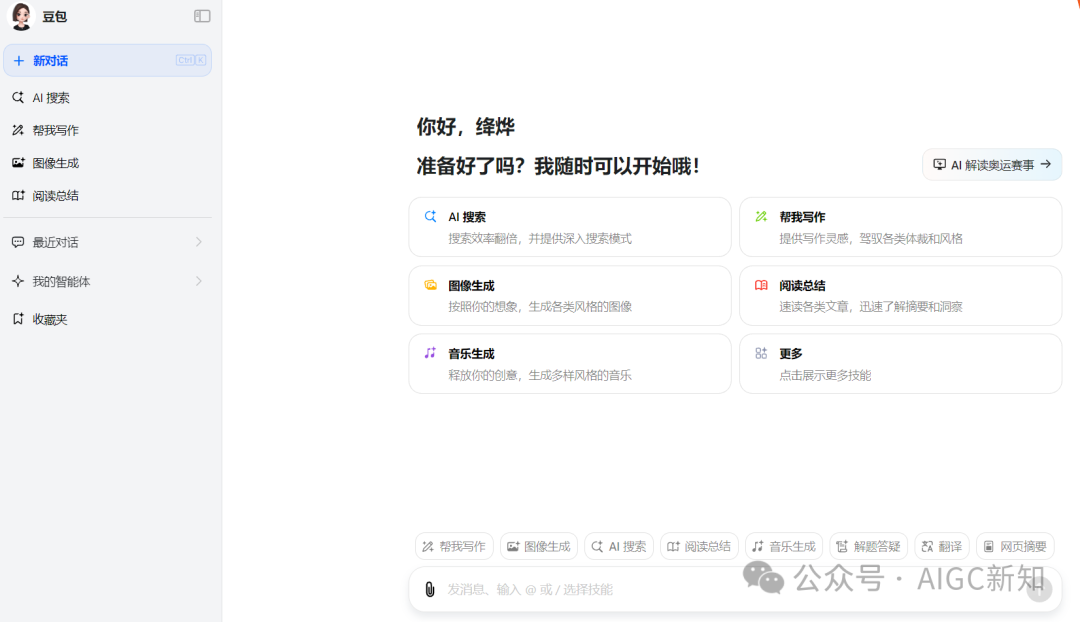
Task: Choose the AI 搜索 chip above input
Action: coord(619,546)
